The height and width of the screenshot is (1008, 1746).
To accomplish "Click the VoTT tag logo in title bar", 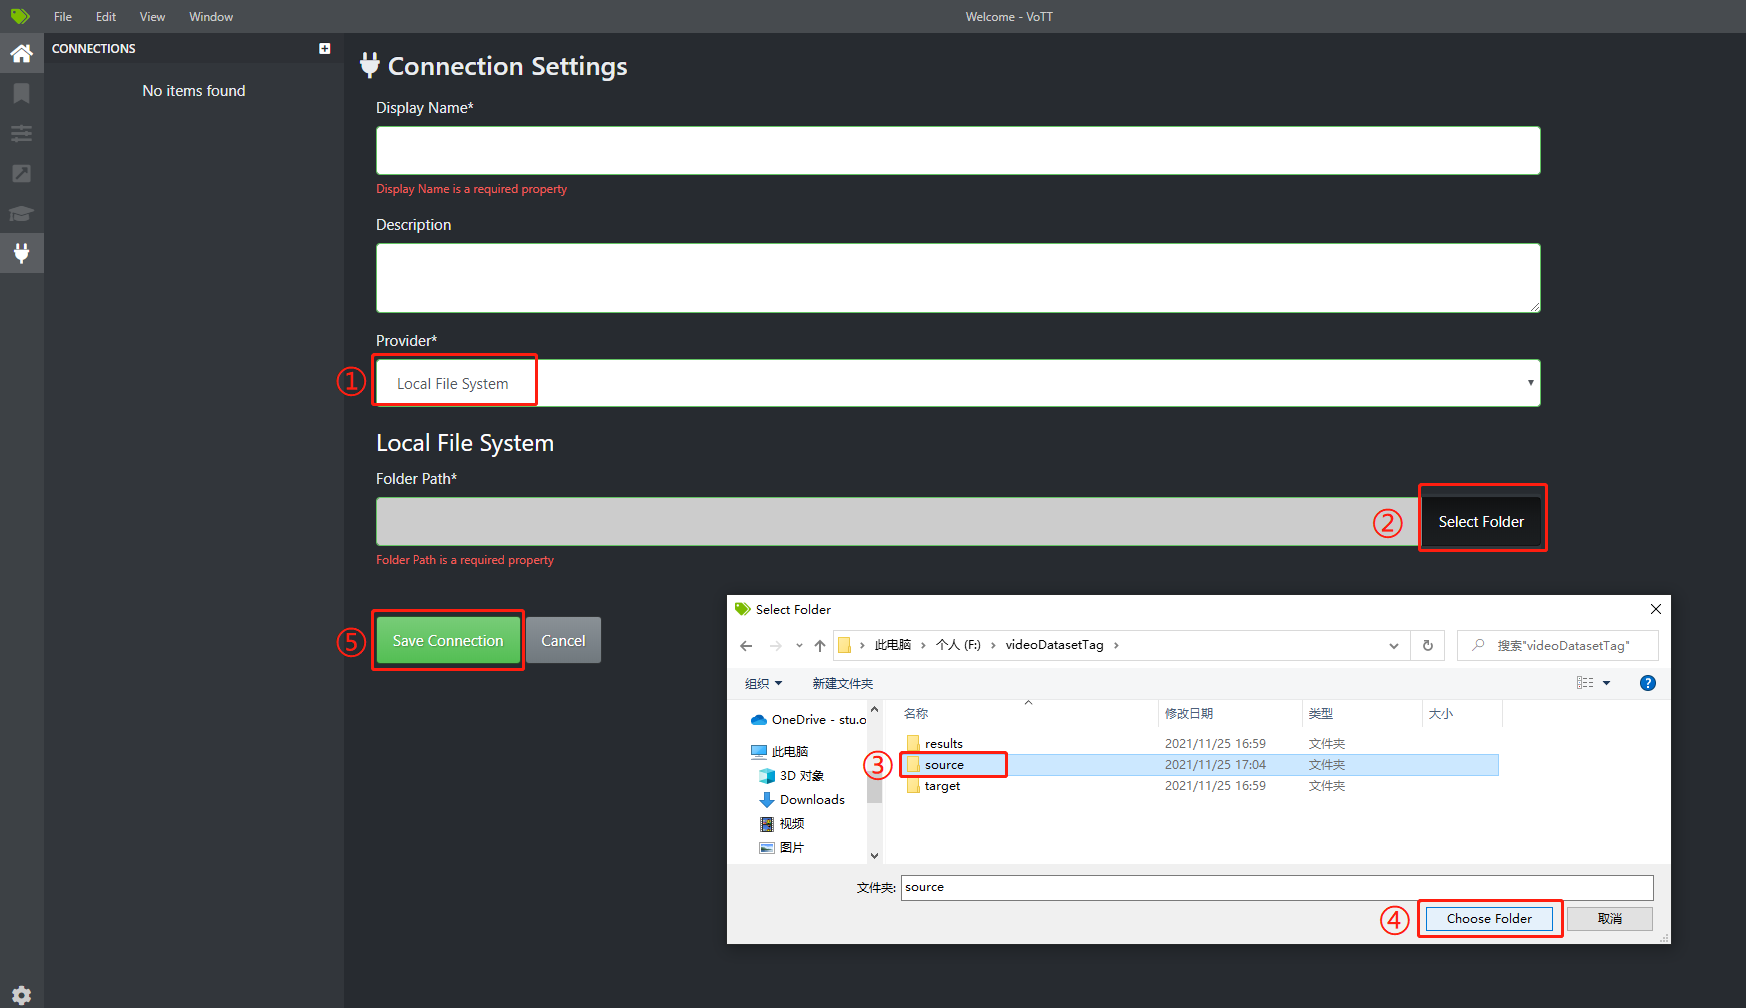I will click(x=20, y=16).
